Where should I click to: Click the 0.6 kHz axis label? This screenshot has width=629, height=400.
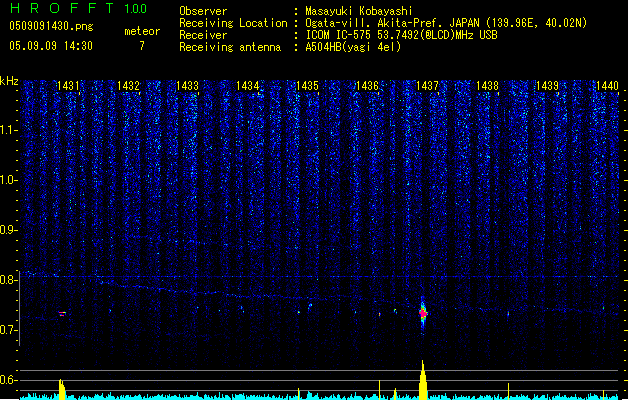8,380
